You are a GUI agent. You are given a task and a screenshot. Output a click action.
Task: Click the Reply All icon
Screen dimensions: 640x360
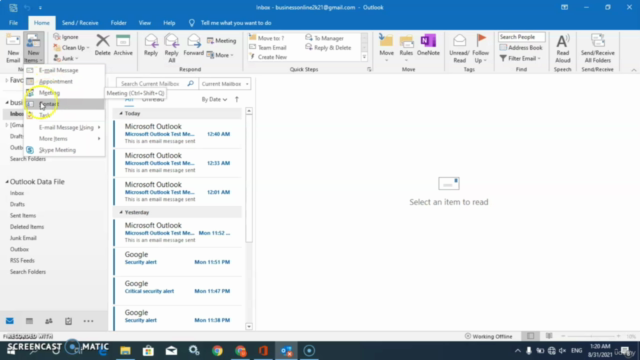click(x=171, y=48)
